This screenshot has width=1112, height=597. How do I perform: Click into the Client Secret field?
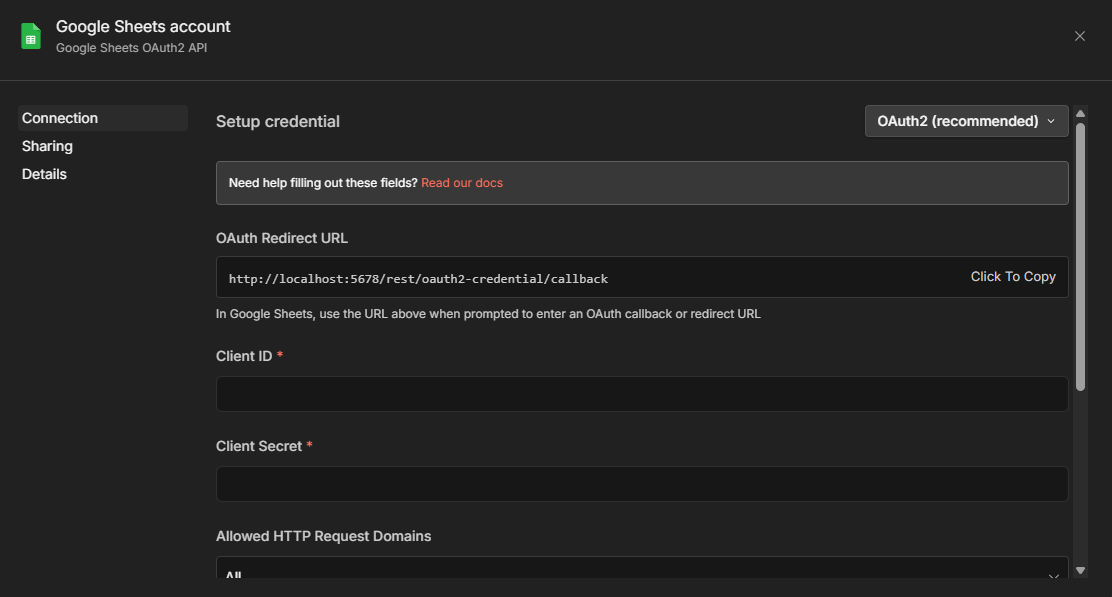click(642, 484)
